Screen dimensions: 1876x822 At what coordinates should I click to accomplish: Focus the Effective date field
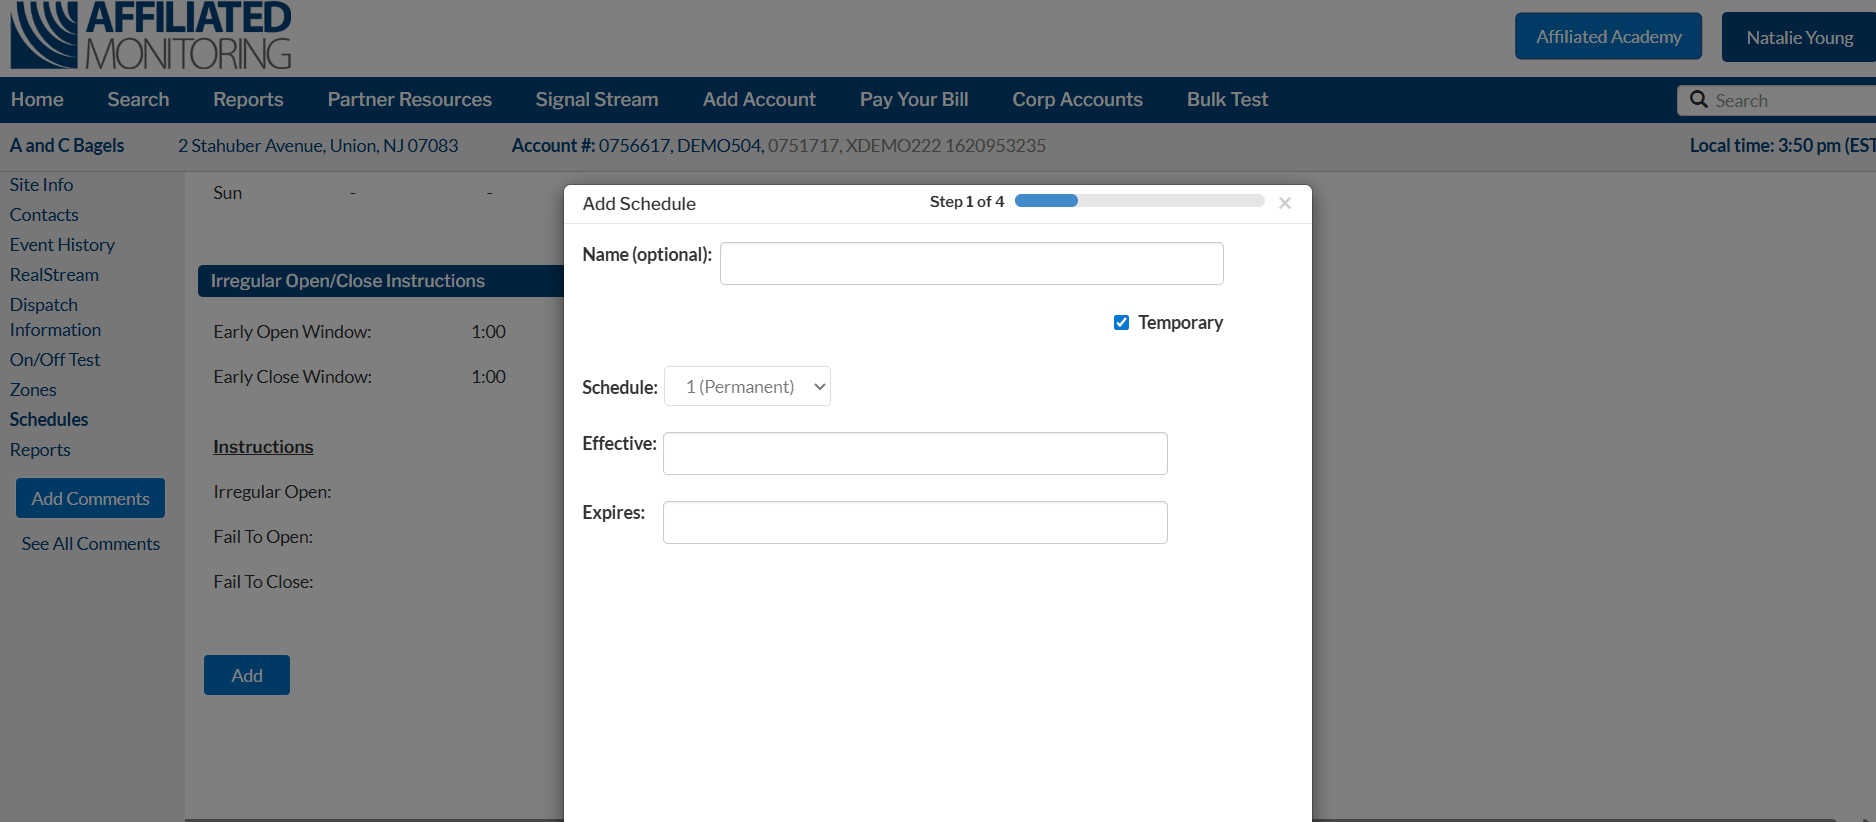914,454
